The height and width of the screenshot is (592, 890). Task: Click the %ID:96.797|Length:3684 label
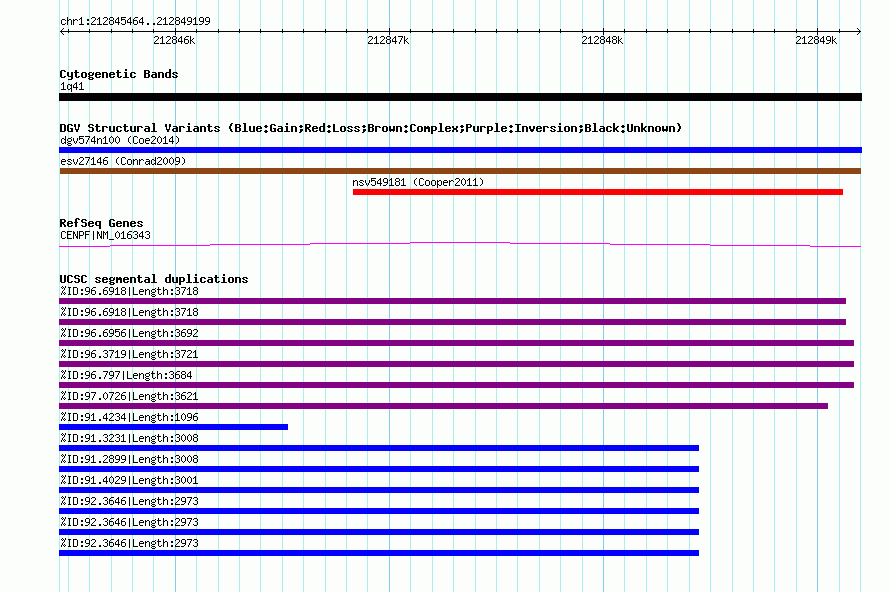pyautogui.click(x=126, y=375)
